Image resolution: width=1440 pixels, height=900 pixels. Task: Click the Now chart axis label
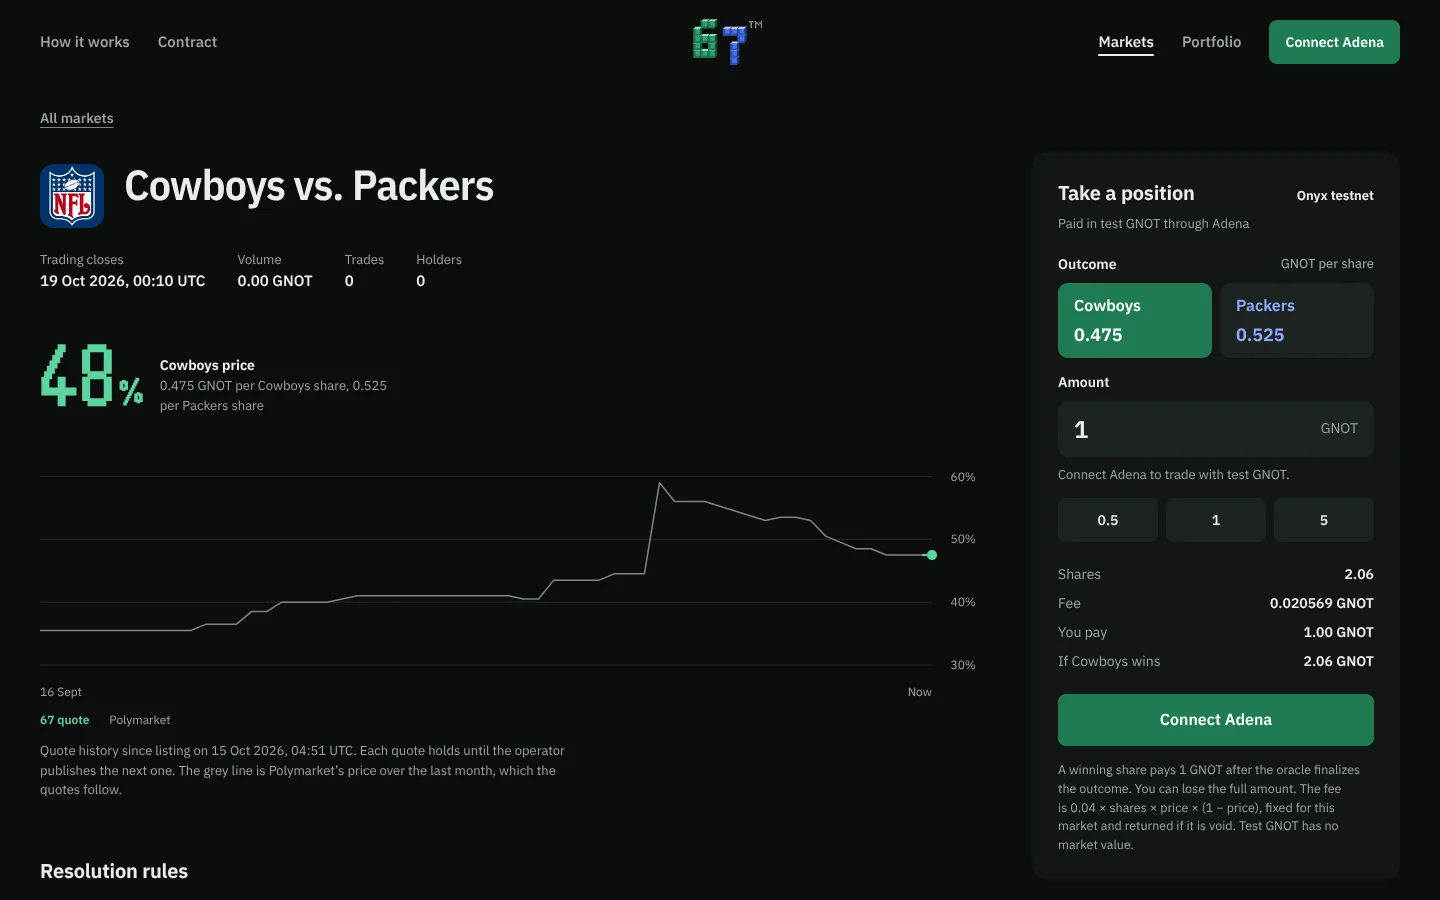tap(920, 692)
